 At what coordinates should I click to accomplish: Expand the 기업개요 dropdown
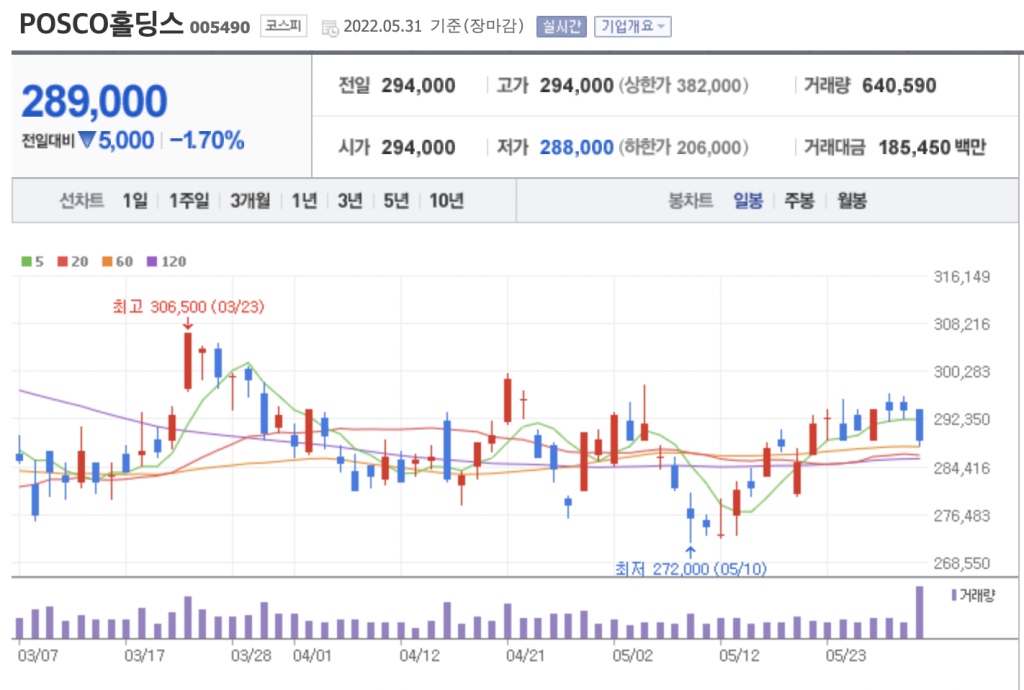pos(633,27)
